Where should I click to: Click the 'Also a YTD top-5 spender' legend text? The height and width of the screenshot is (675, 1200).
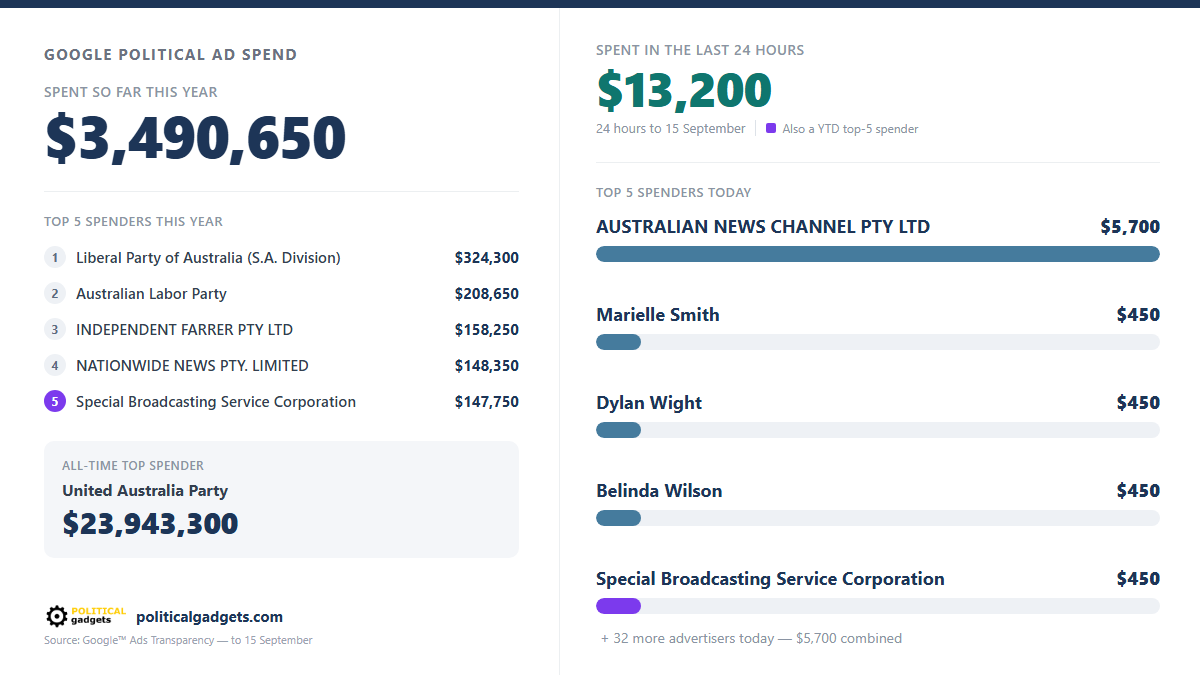(x=850, y=129)
